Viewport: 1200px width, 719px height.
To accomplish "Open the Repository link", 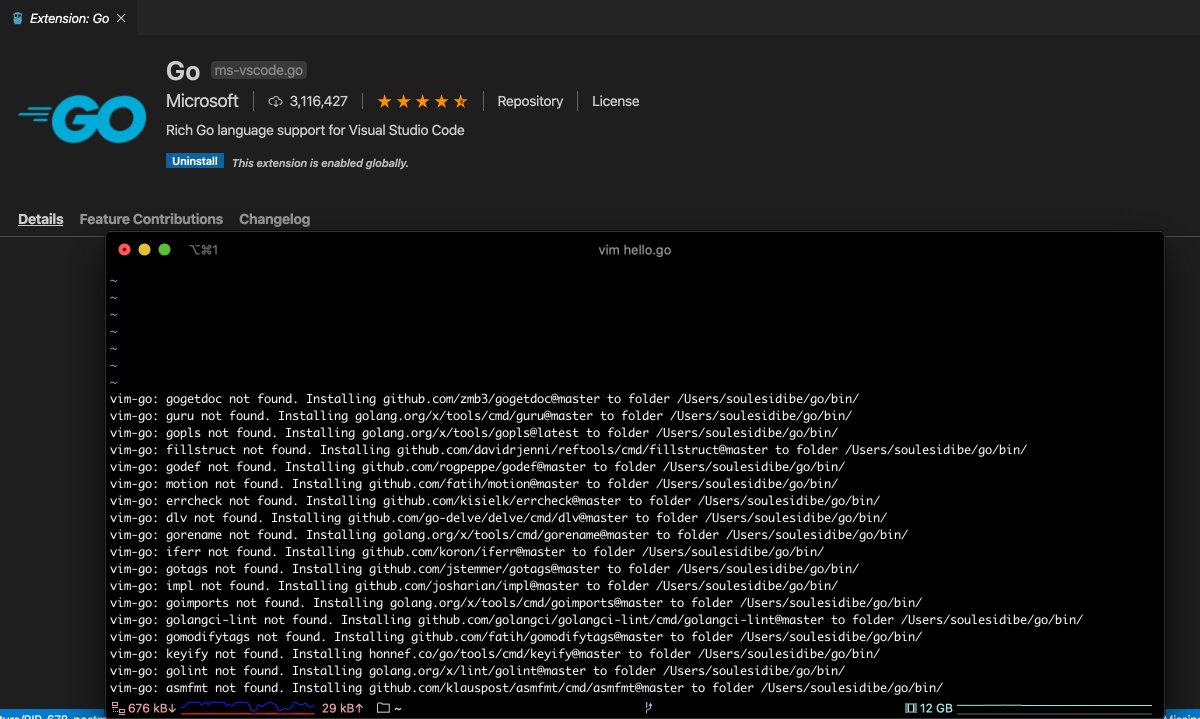I will coord(530,101).
